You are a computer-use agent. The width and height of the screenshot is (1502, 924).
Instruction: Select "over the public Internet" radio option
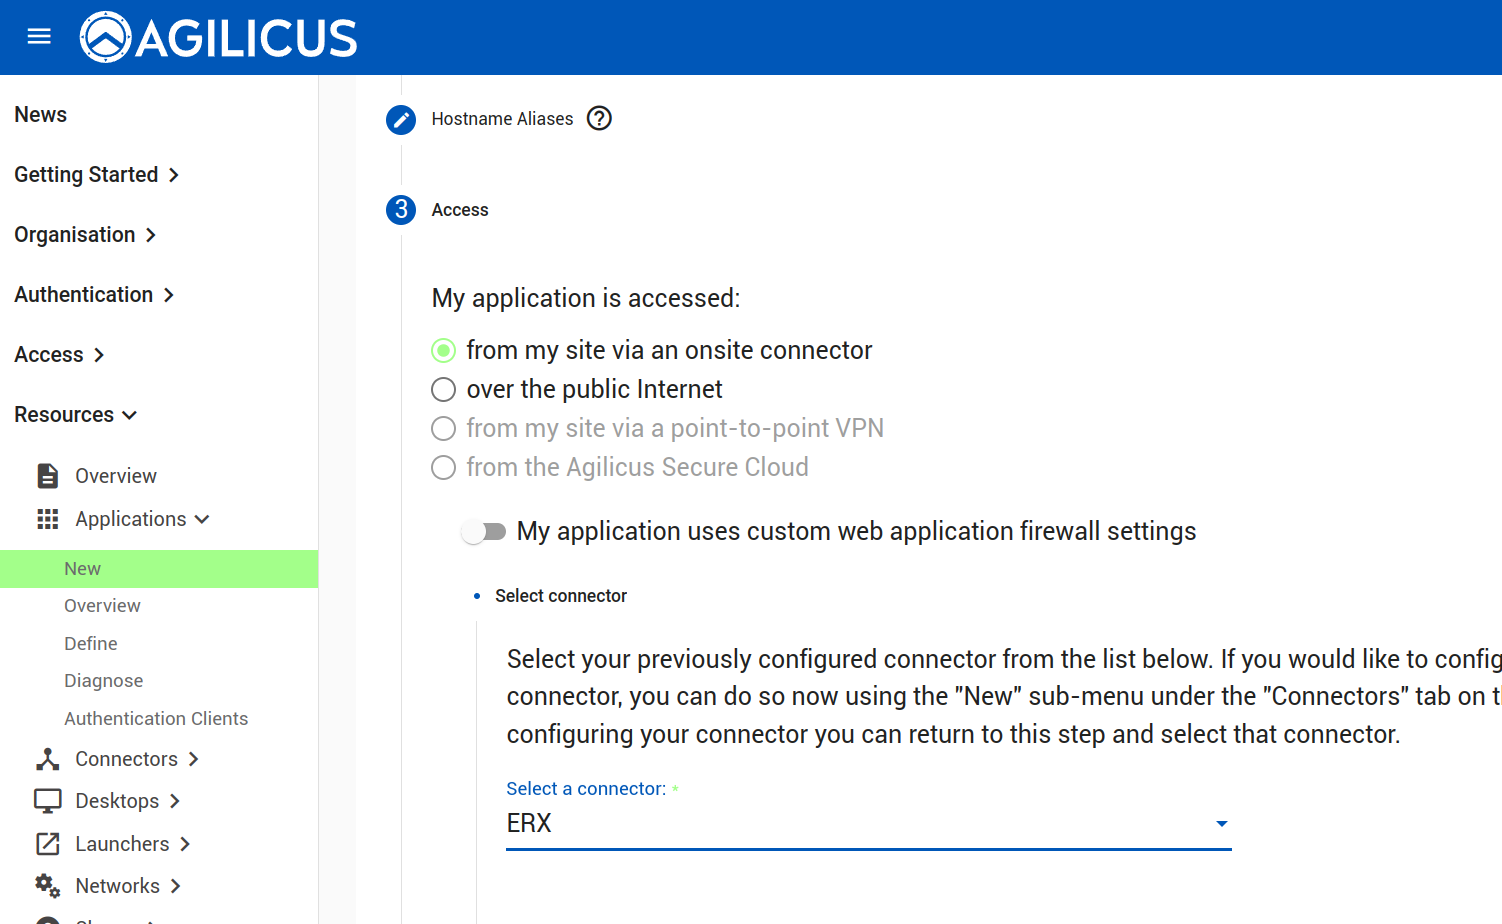pos(443,389)
